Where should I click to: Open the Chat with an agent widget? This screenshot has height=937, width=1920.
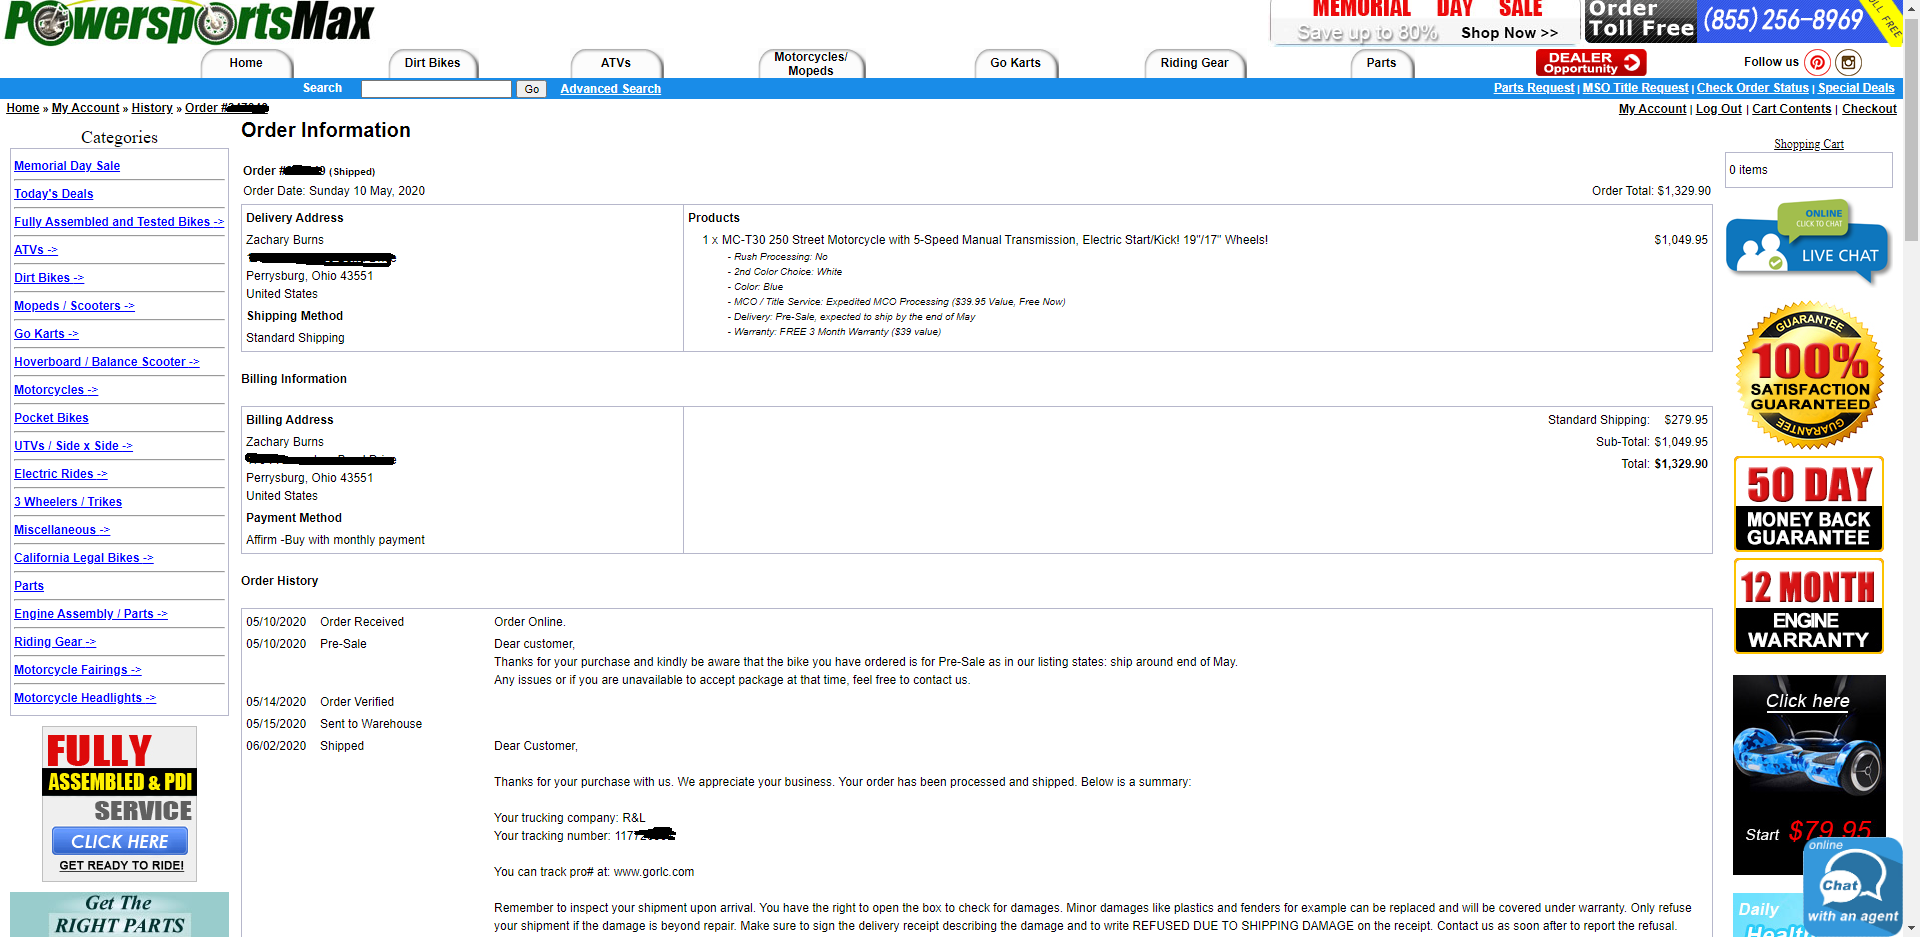coord(1853,886)
